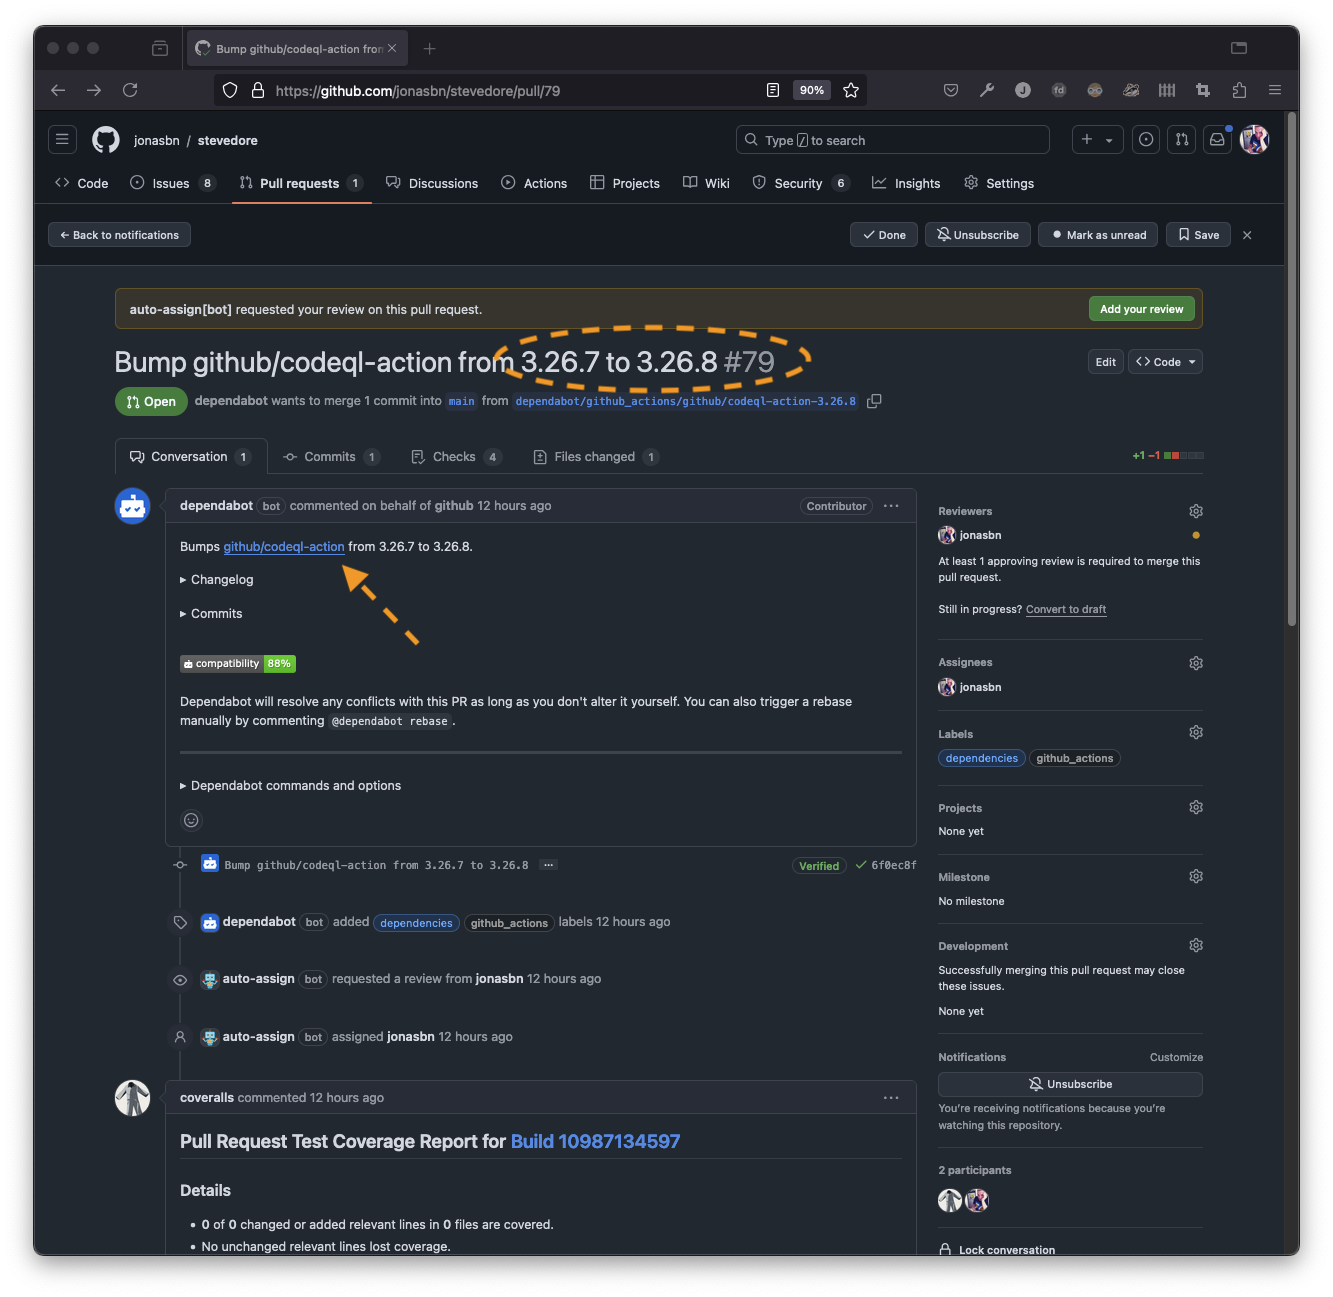Open the browser extensions puzzle icon

(1239, 90)
